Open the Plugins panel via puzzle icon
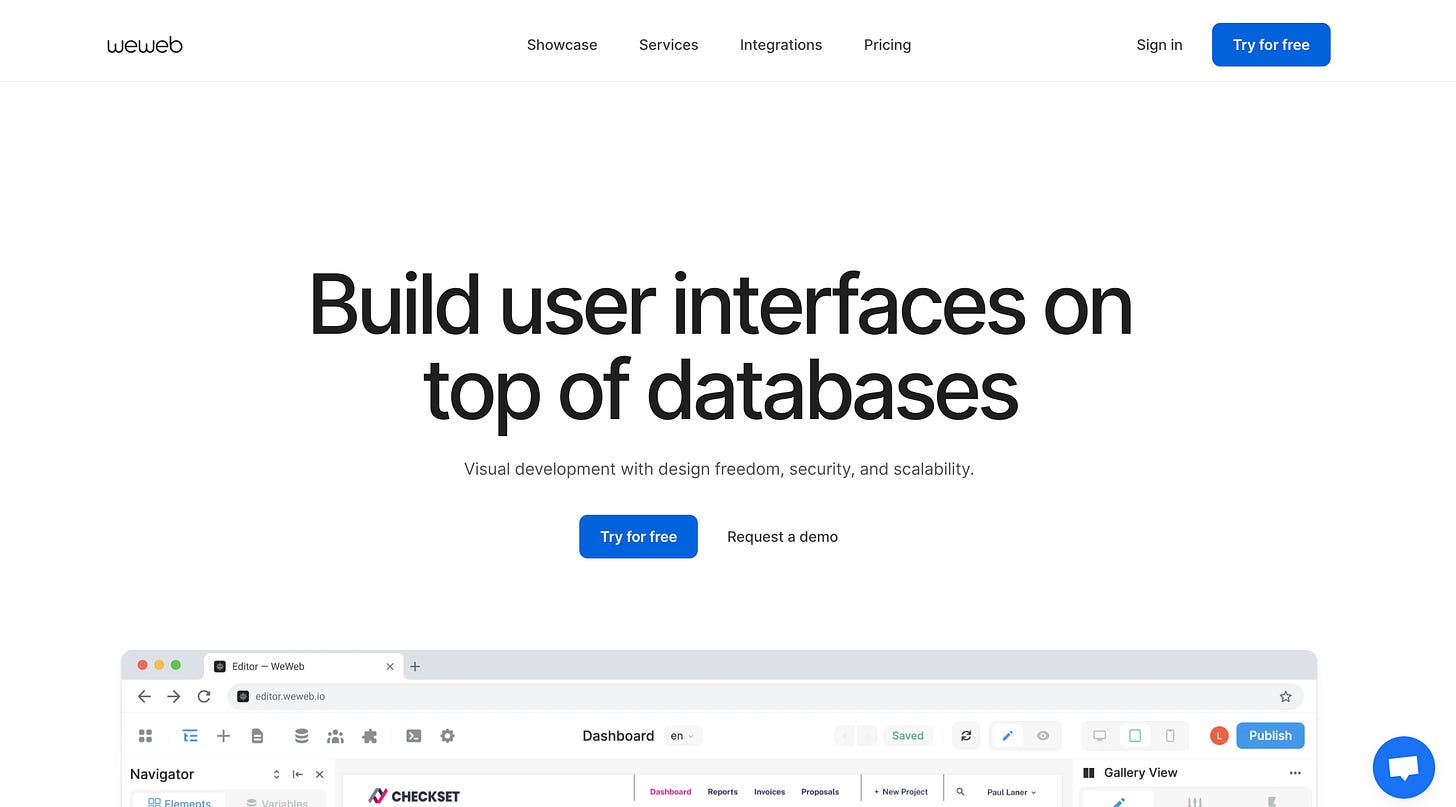Screen dimensions: 1456x807 click(x=369, y=735)
